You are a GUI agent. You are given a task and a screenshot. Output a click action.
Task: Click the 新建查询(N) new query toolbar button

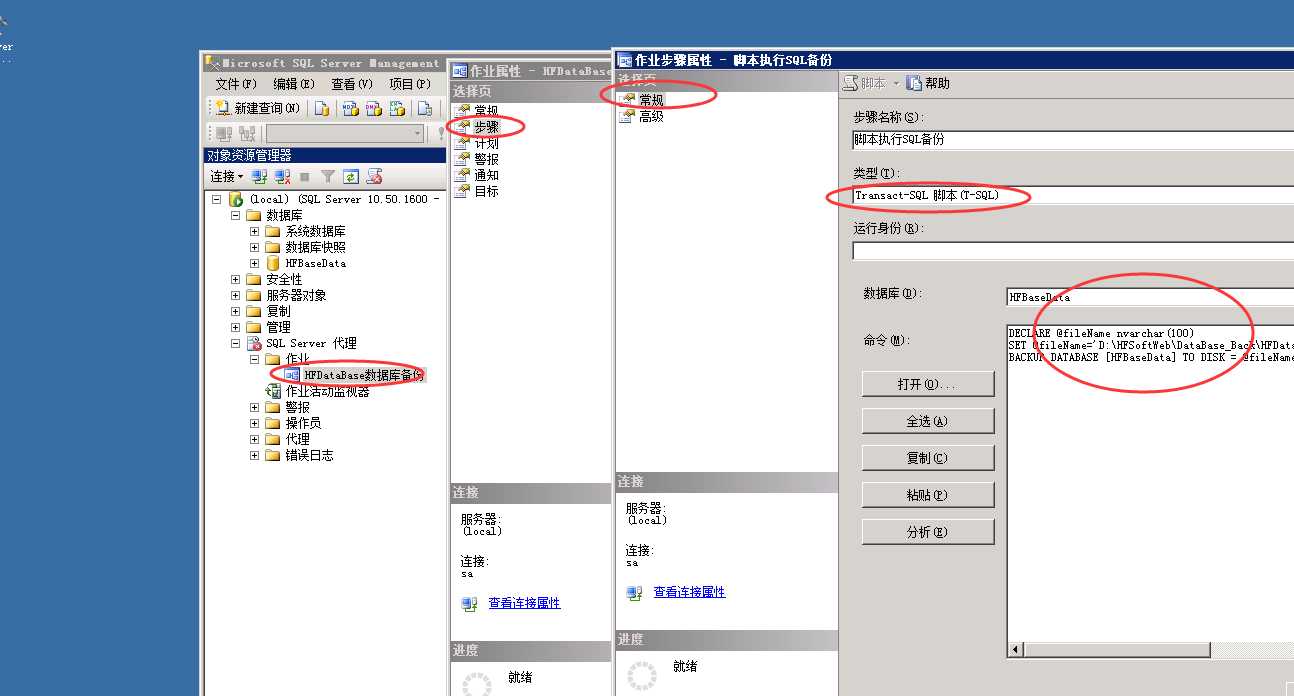coord(258,108)
